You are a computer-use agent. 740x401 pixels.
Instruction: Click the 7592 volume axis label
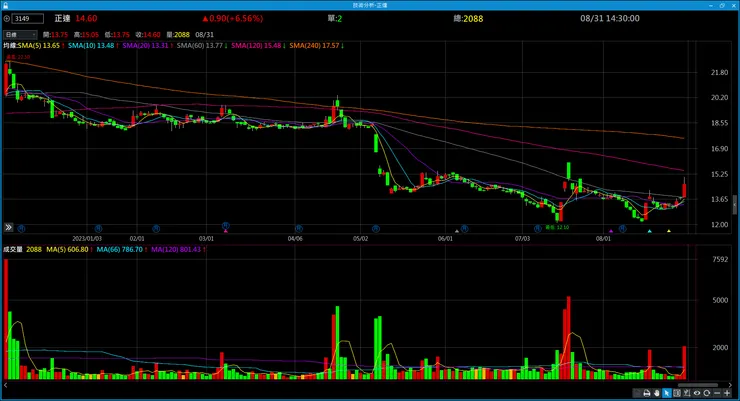click(720, 259)
